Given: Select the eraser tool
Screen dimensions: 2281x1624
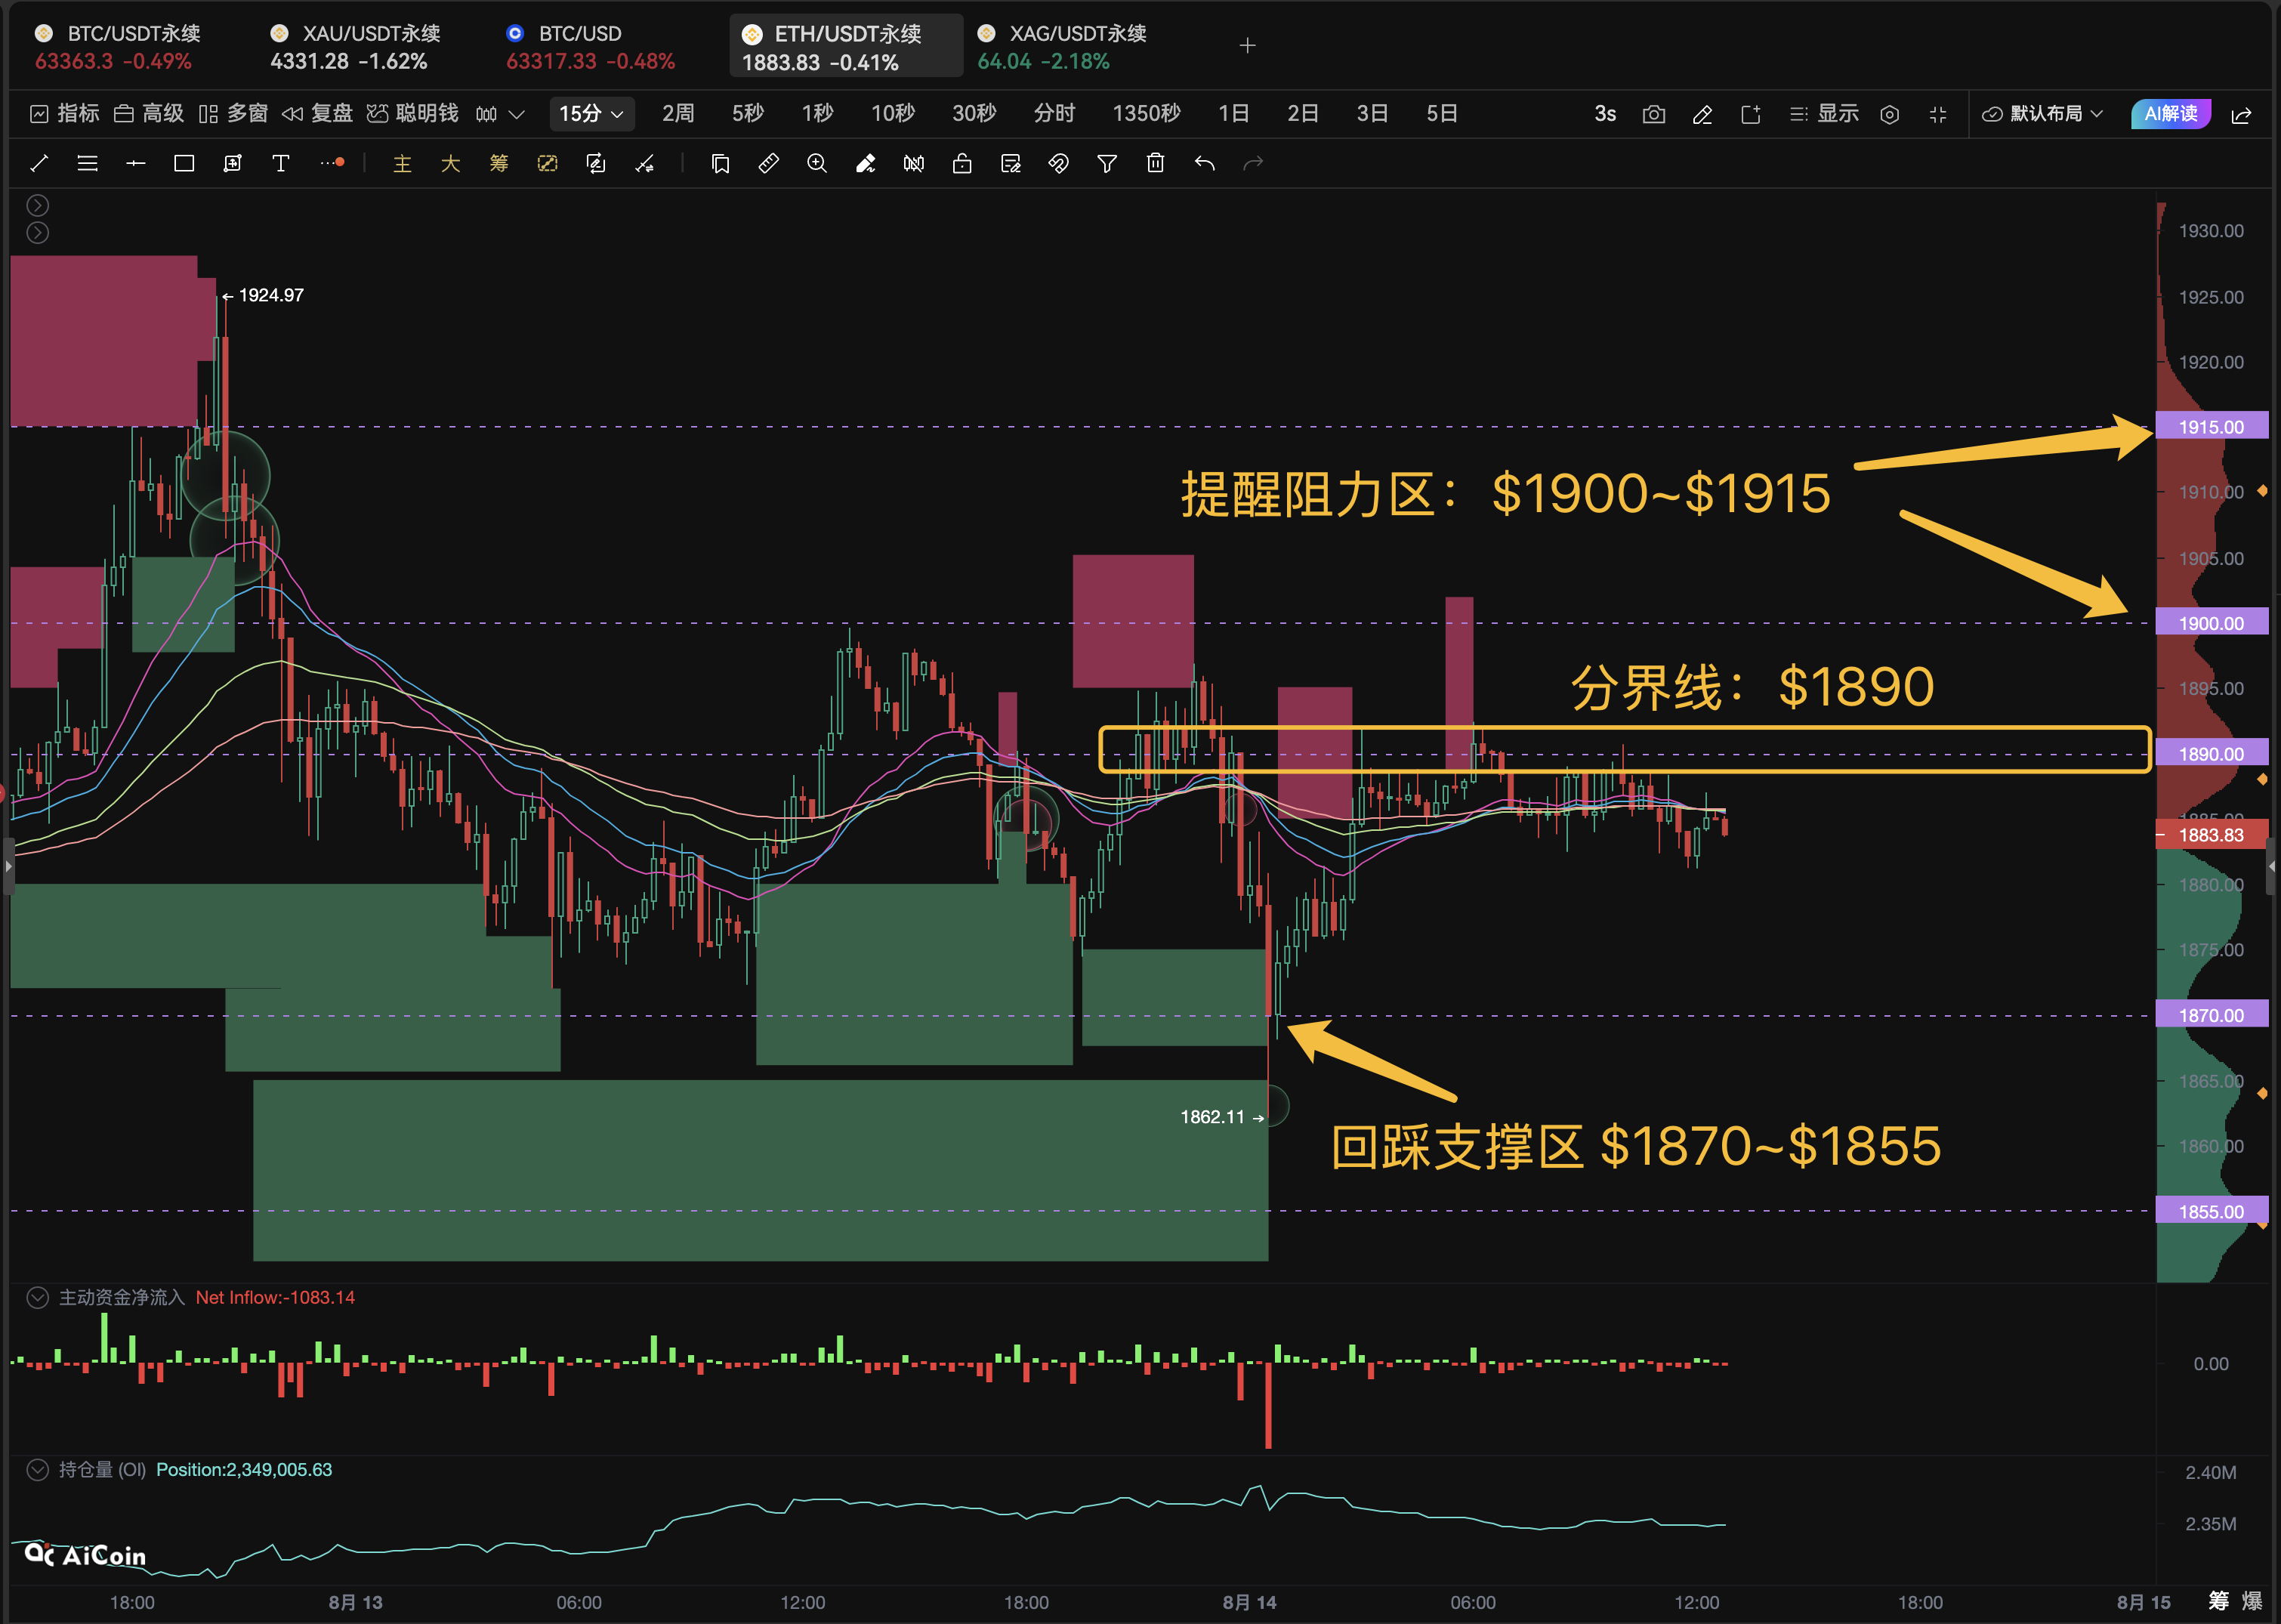Looking at the screenshot, I should coord(866,163).
